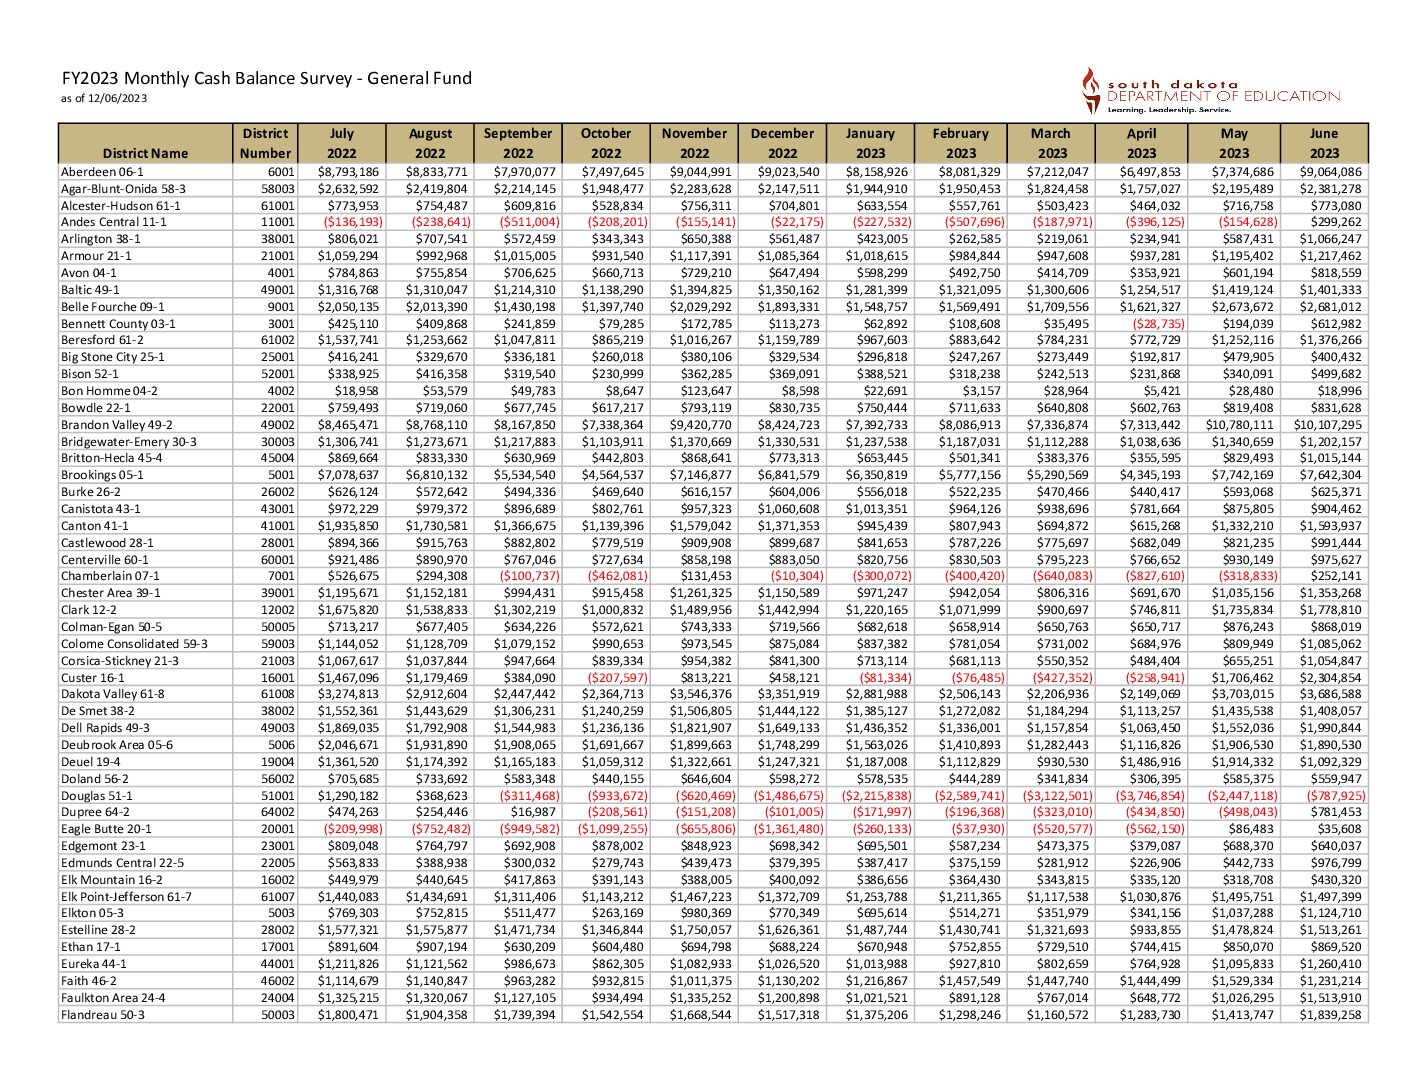
Task: Select the Douglas 51-1 row name
Action: point(97,795)
